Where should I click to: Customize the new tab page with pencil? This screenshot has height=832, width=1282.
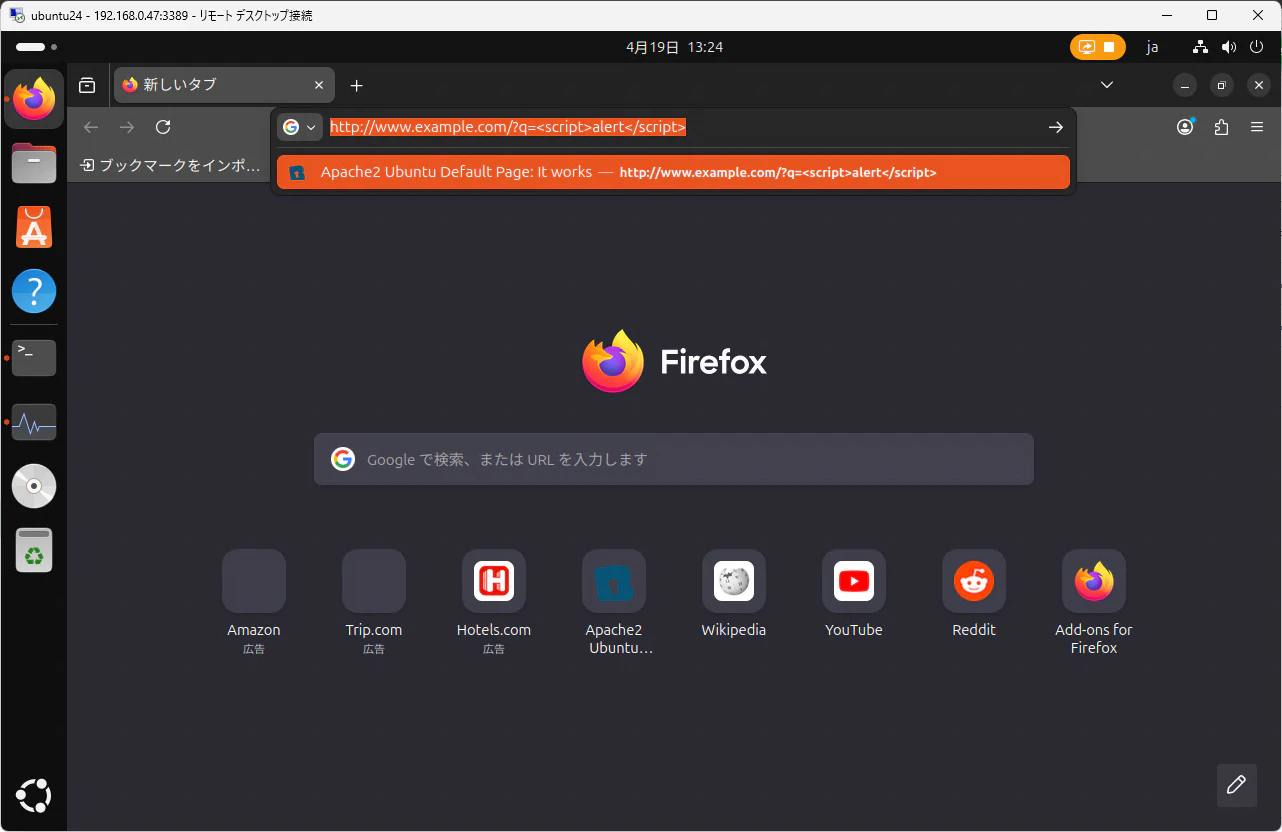(x=1236, y=785)
